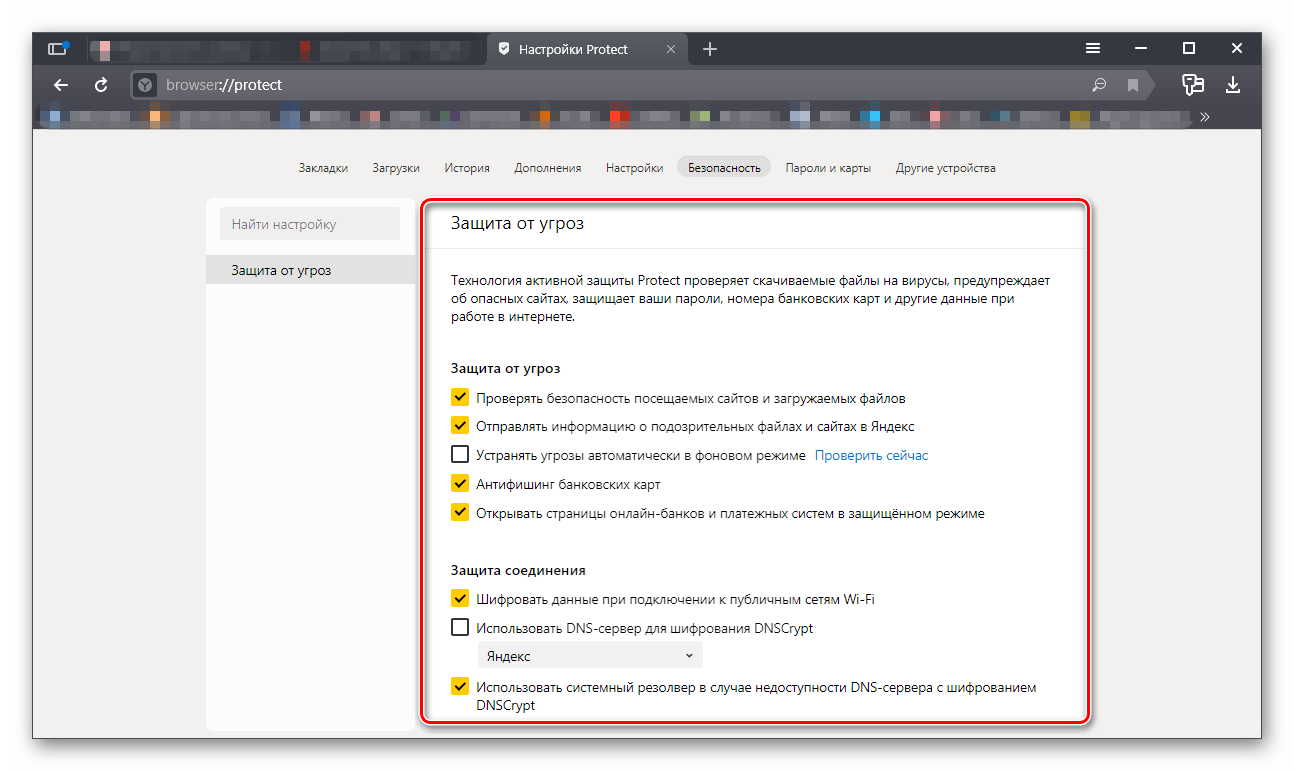Switch to the Загрузки tab
The image size is (1294, 771).
click(x=396, y=168)
